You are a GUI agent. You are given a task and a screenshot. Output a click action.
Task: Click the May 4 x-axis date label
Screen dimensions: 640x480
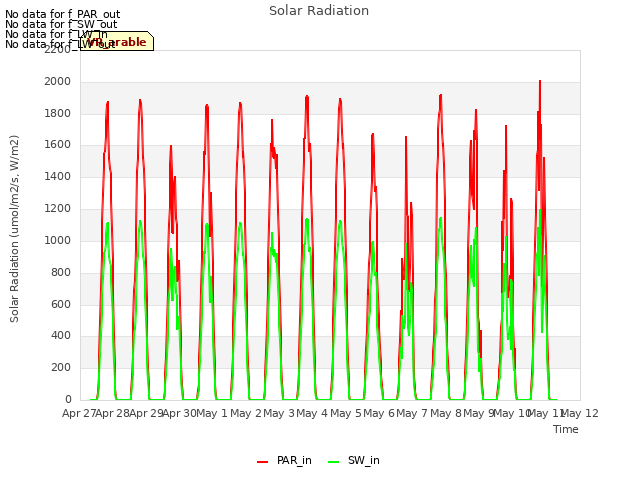coord(312,413)
